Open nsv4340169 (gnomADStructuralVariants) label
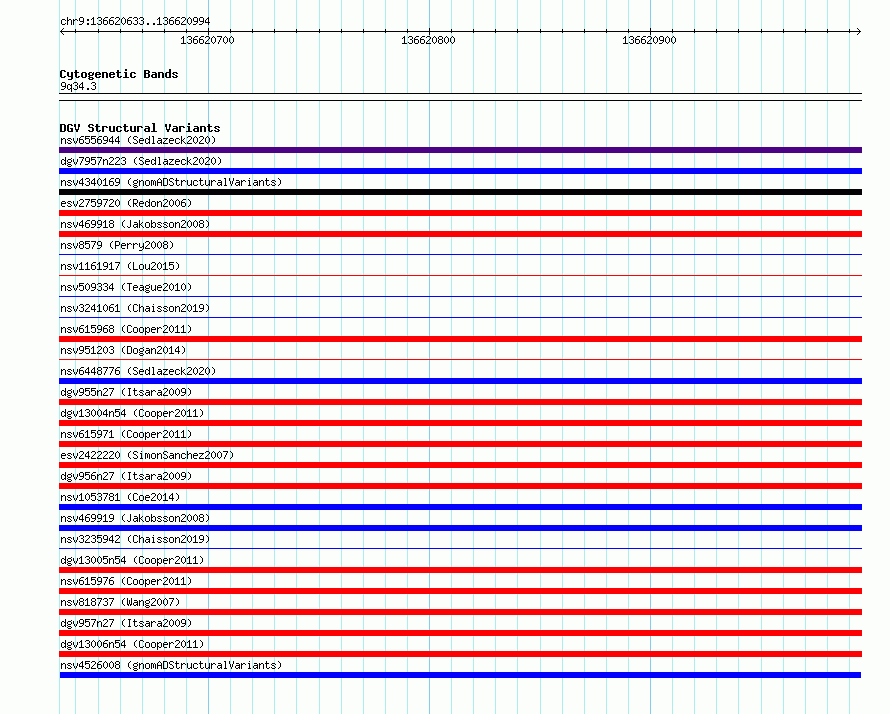890x714 pixels. click(171, 182)
